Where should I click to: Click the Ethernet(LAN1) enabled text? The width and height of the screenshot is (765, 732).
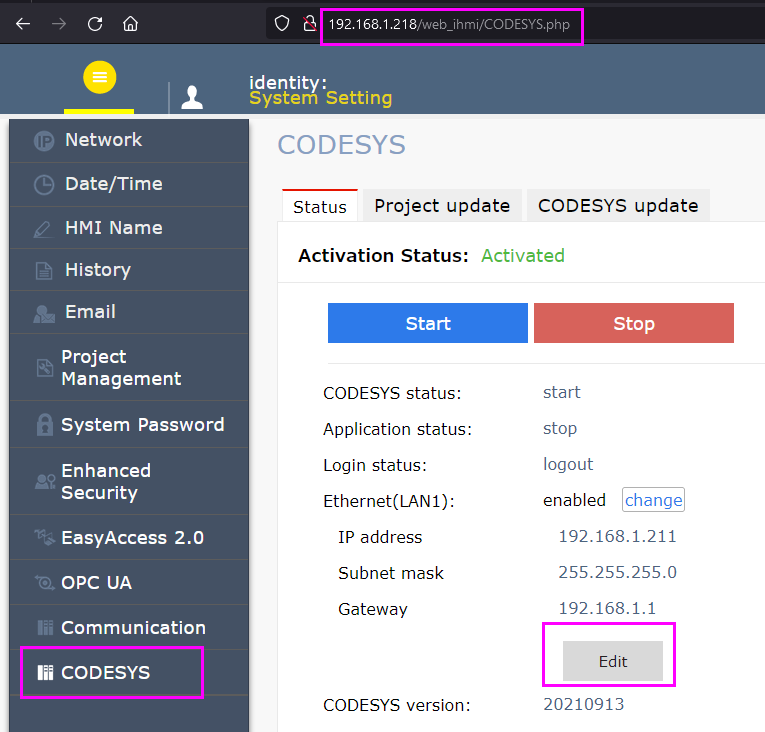575,500
